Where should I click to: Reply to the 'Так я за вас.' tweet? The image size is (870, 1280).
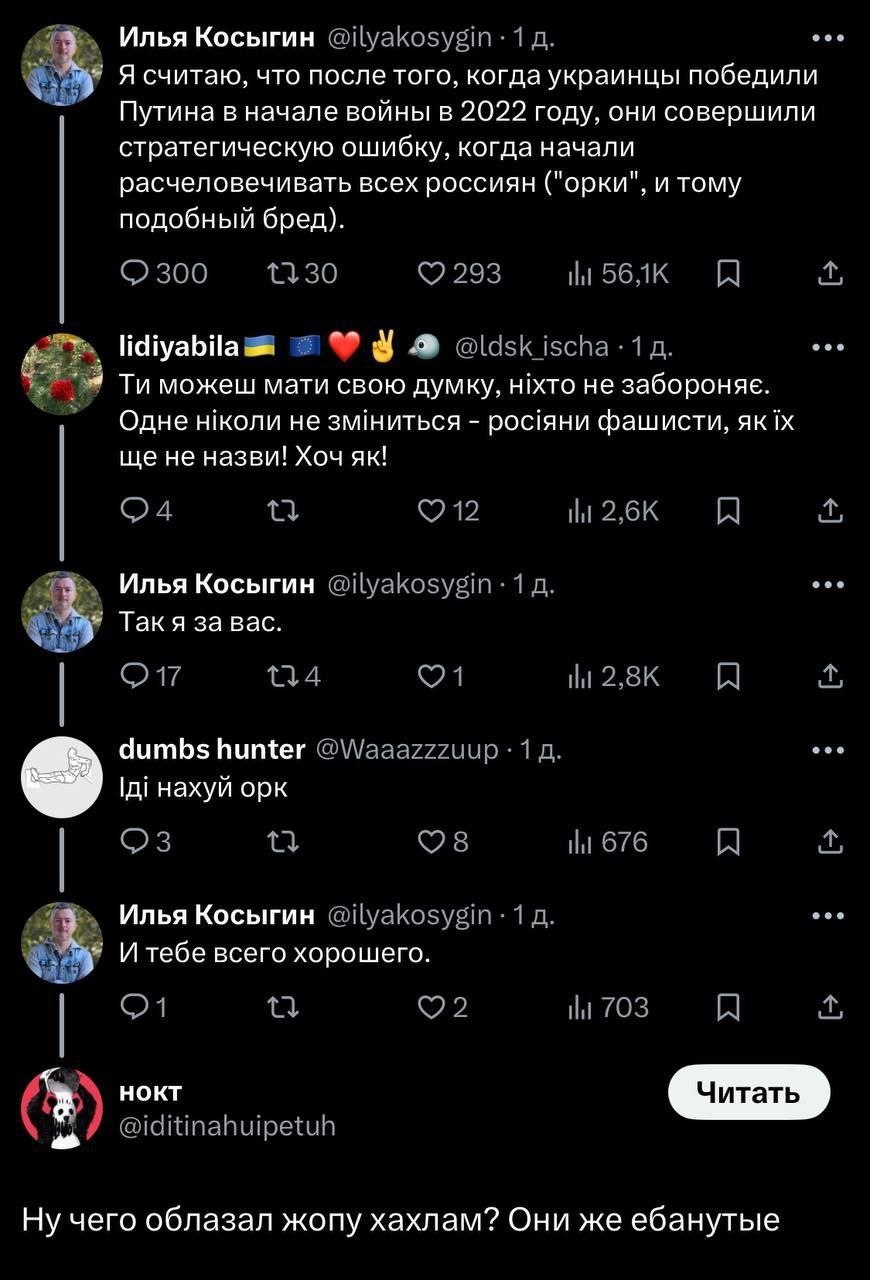pyautogui.click(x=134, y=677)
